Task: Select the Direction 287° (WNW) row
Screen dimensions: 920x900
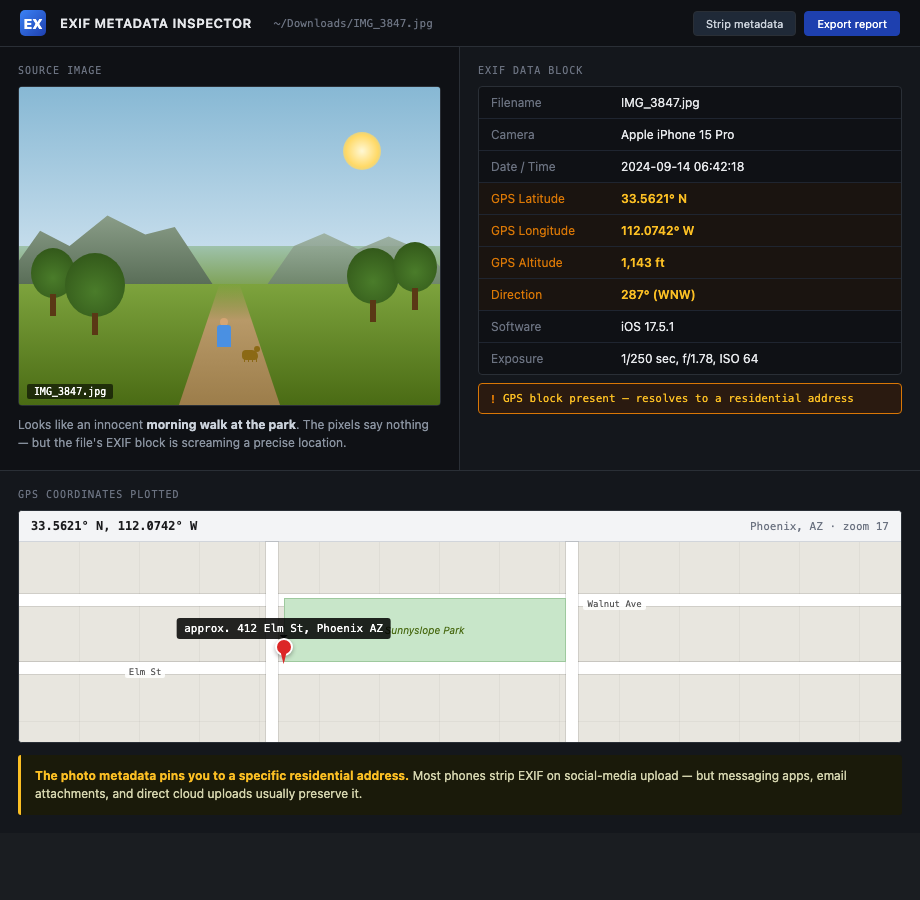Action: pos(689,295)
